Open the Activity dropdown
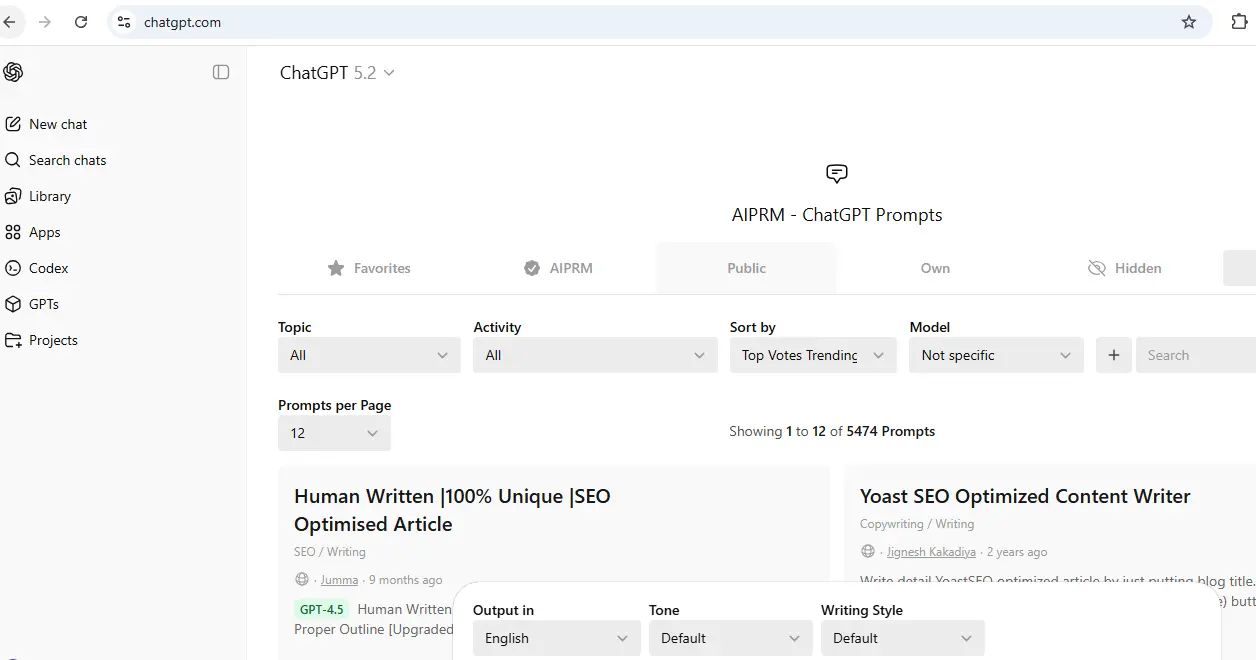 pos(595,355)
